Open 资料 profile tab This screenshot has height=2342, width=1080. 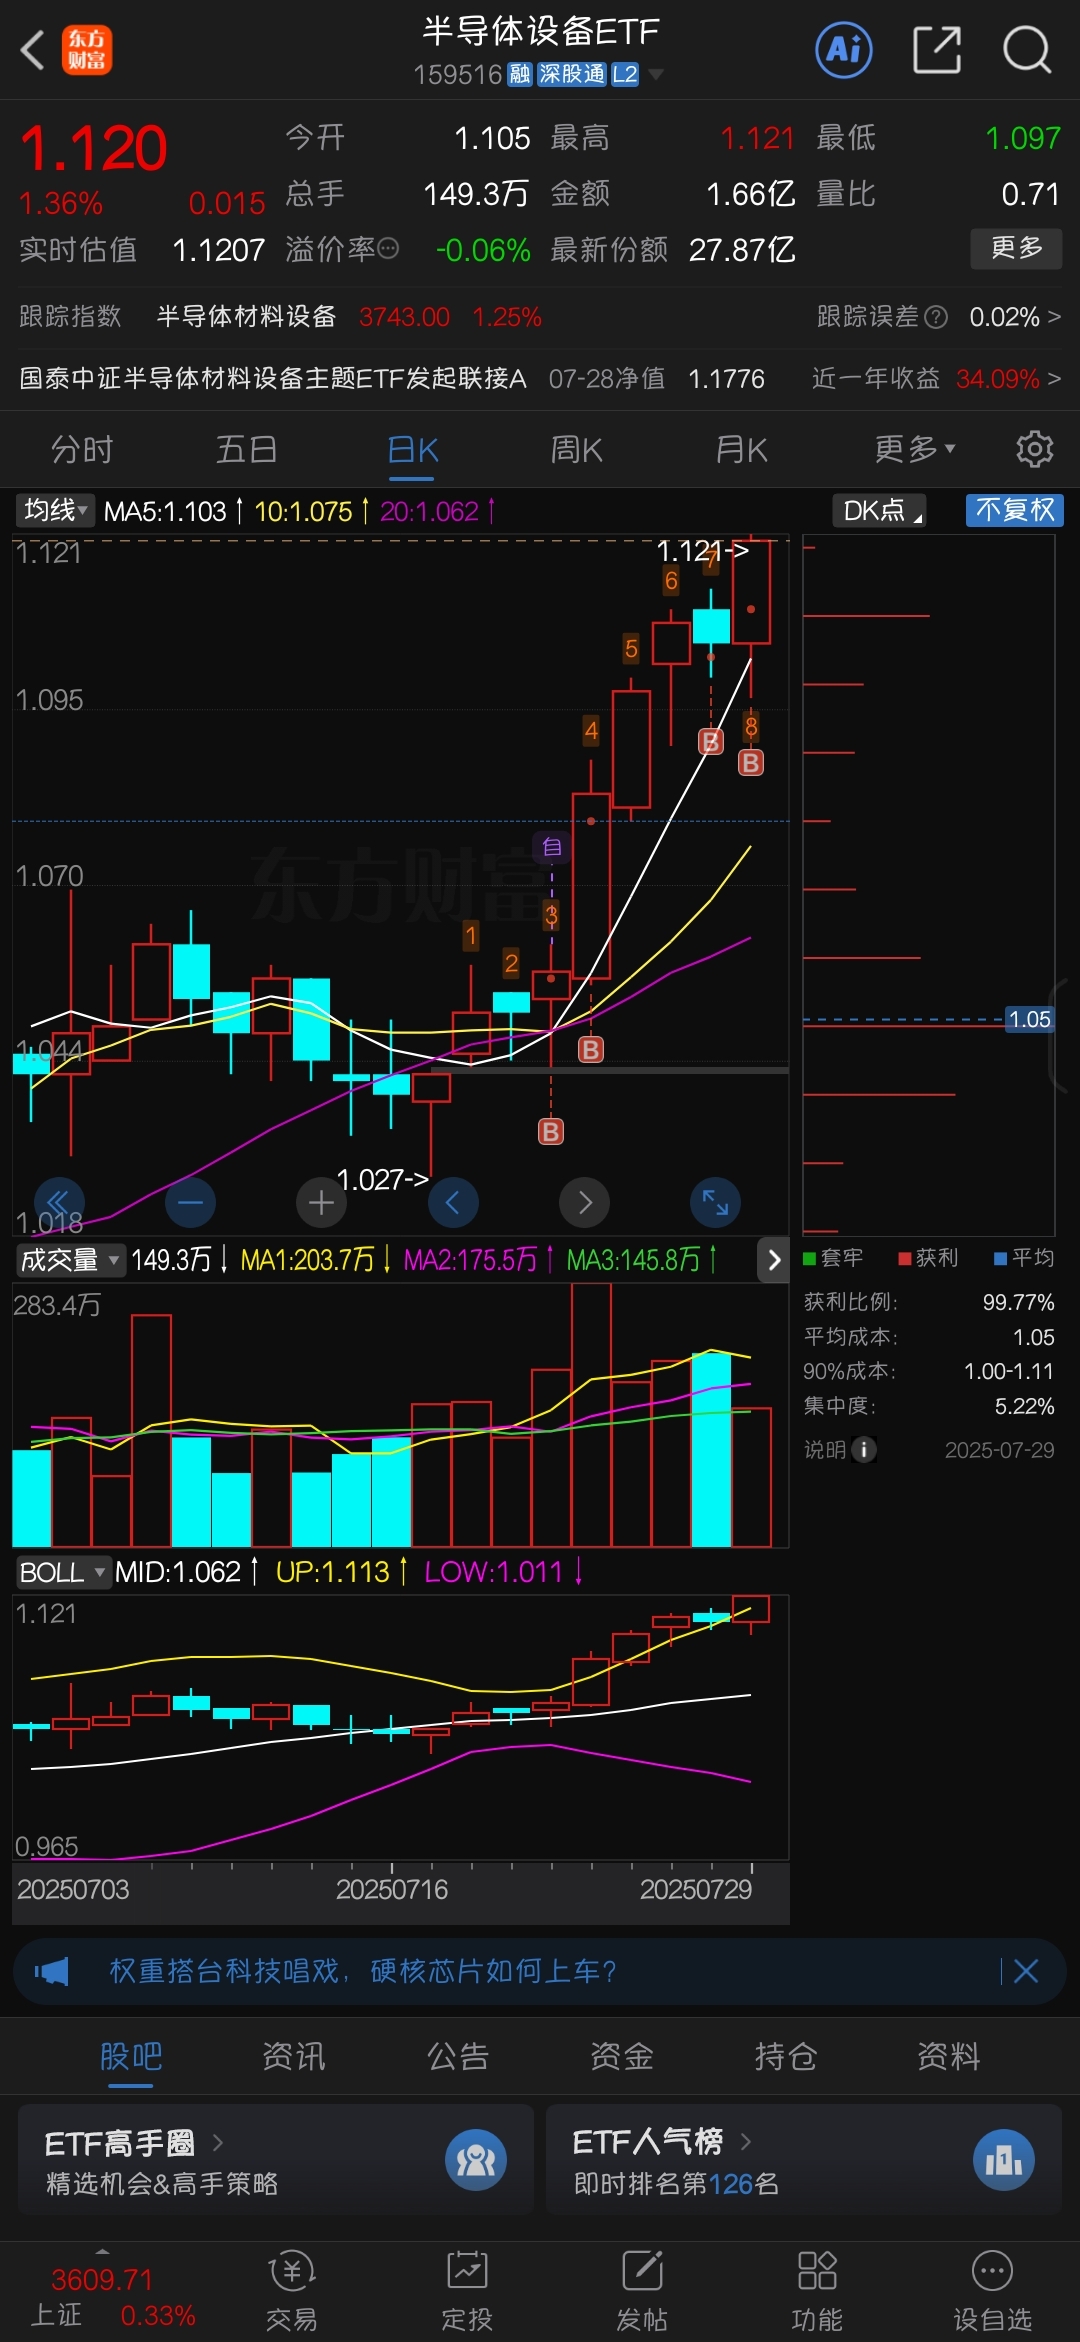pyautogui.click(x=949, y=2056)
